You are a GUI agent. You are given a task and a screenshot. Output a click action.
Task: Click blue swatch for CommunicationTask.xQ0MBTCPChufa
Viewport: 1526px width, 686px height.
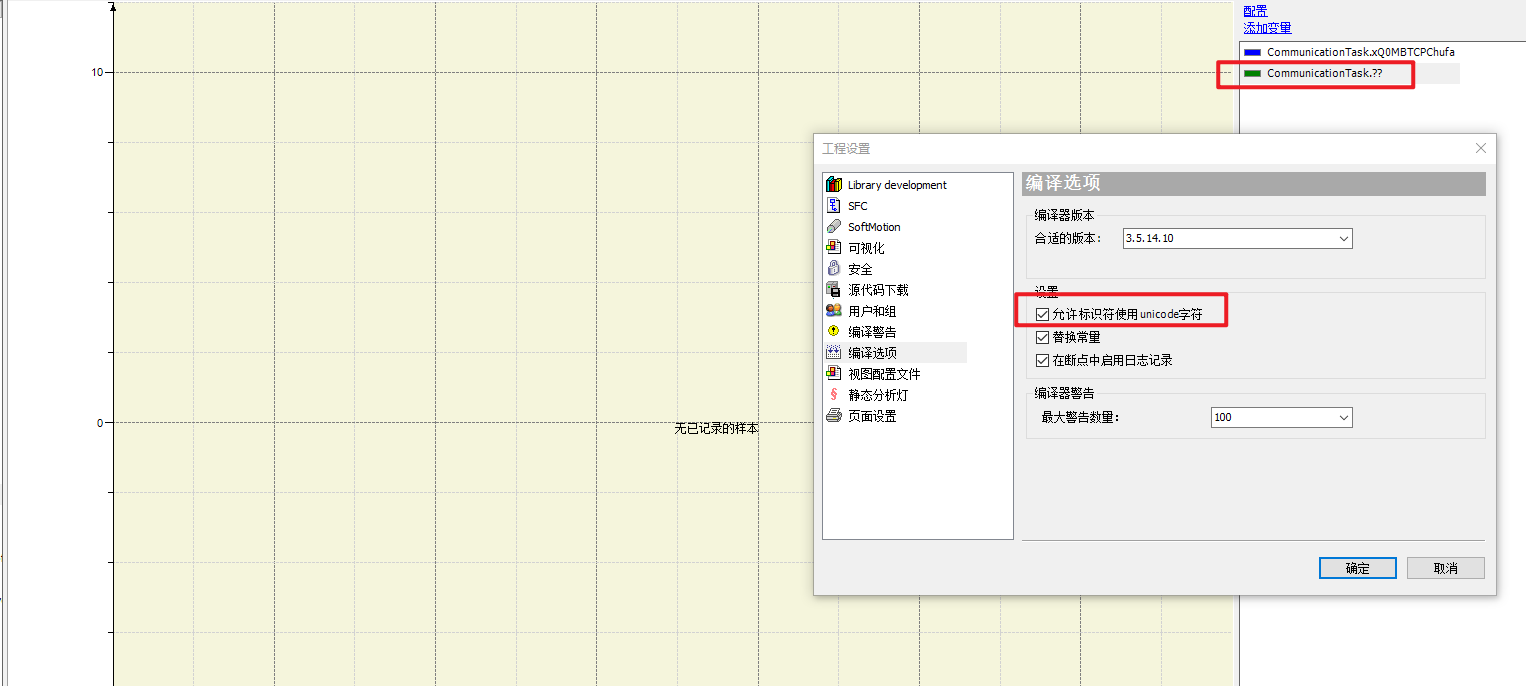click(1252, 52)
